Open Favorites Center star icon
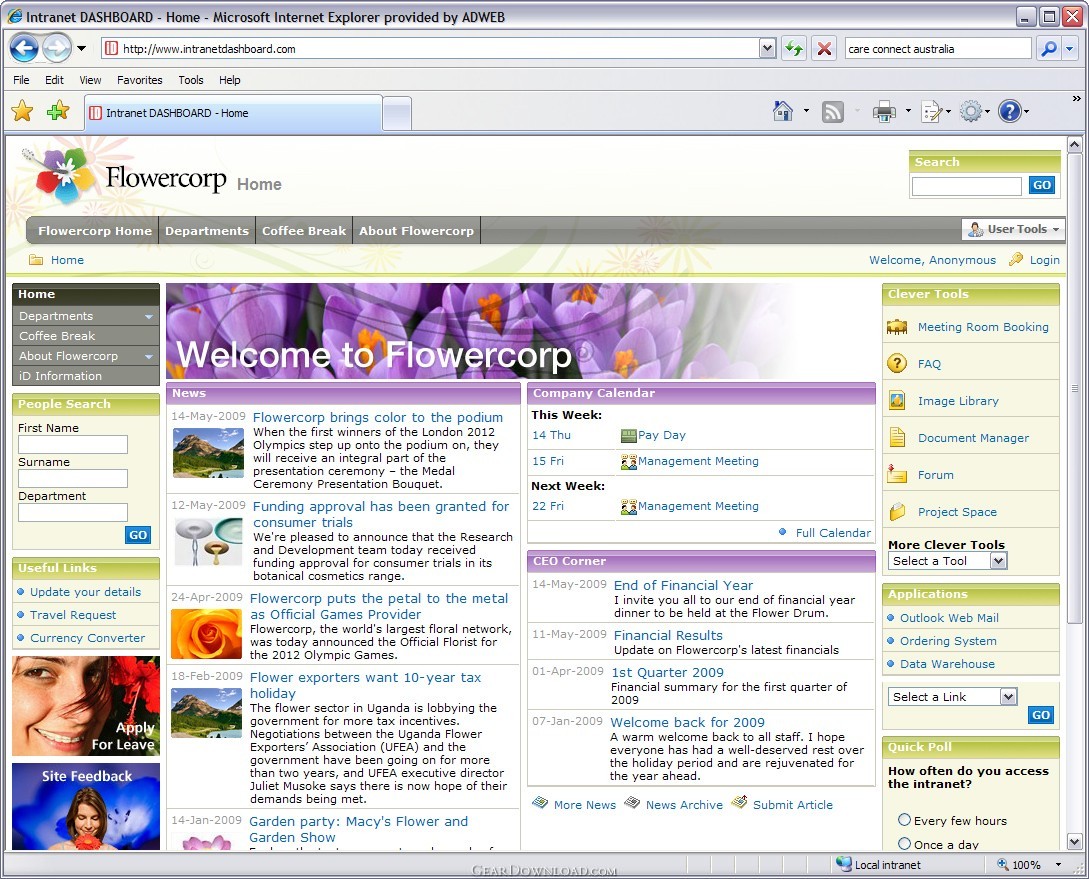Image resolution: width=1089 pixels, height=879 pixels. pyautogui.click(x=22, y=110)
